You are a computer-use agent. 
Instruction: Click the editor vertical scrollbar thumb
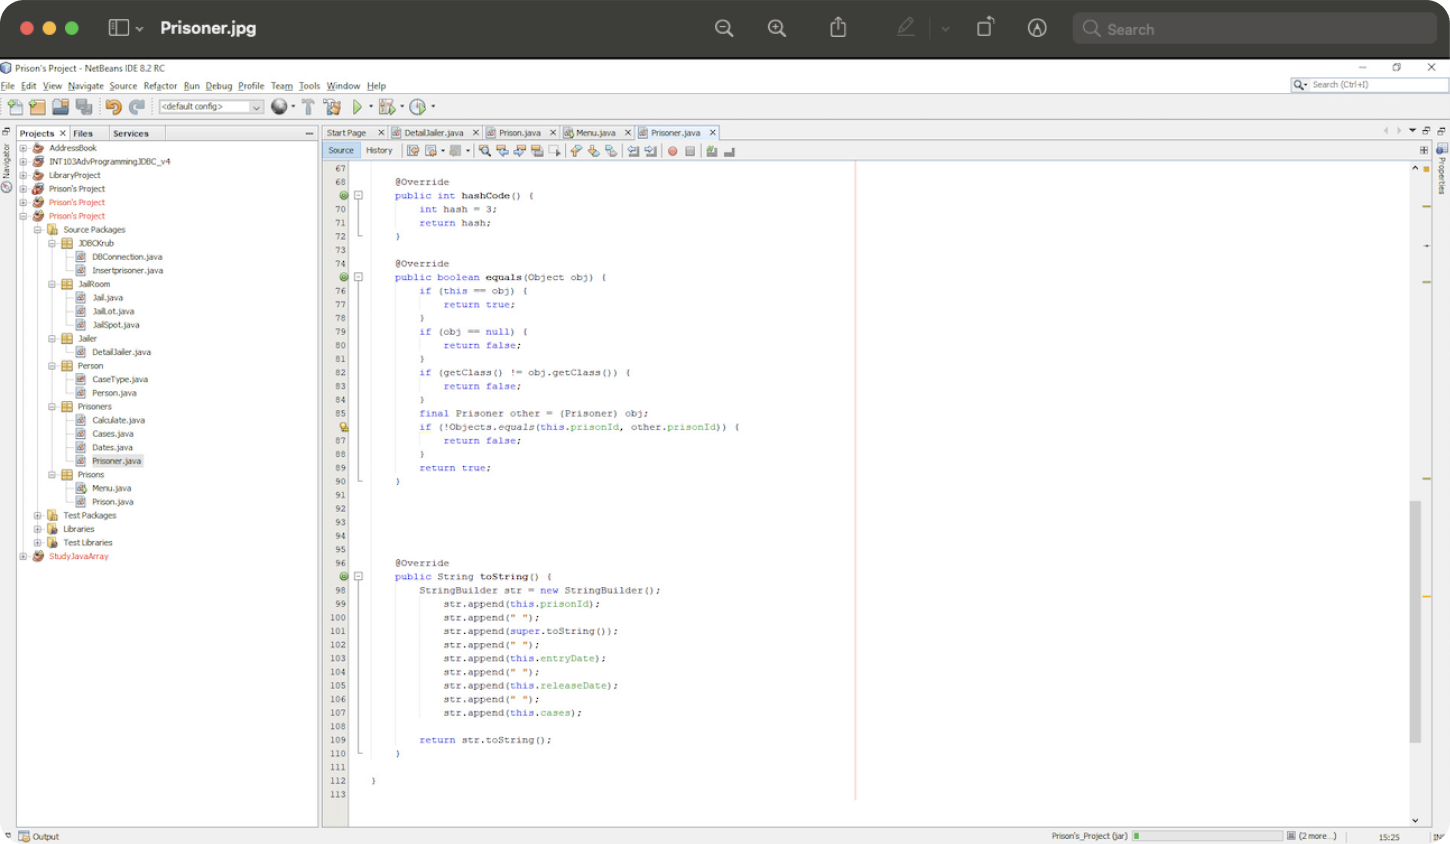pos(1415,622)
